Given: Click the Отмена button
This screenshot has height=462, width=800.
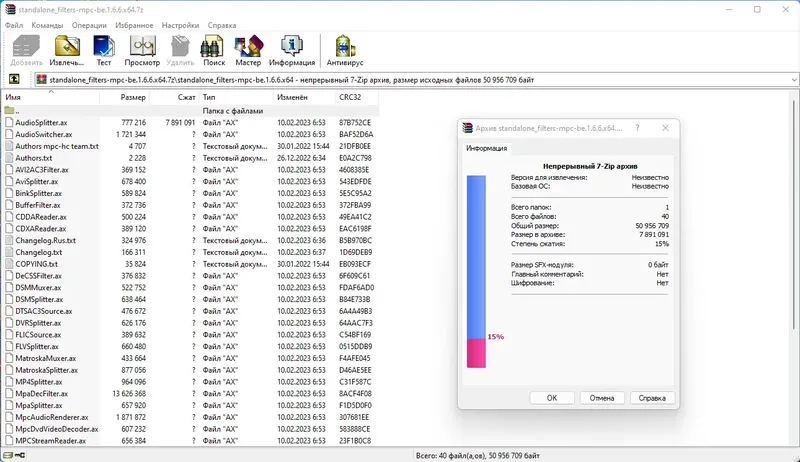Looking at the screenshot, I should [602, 398].
